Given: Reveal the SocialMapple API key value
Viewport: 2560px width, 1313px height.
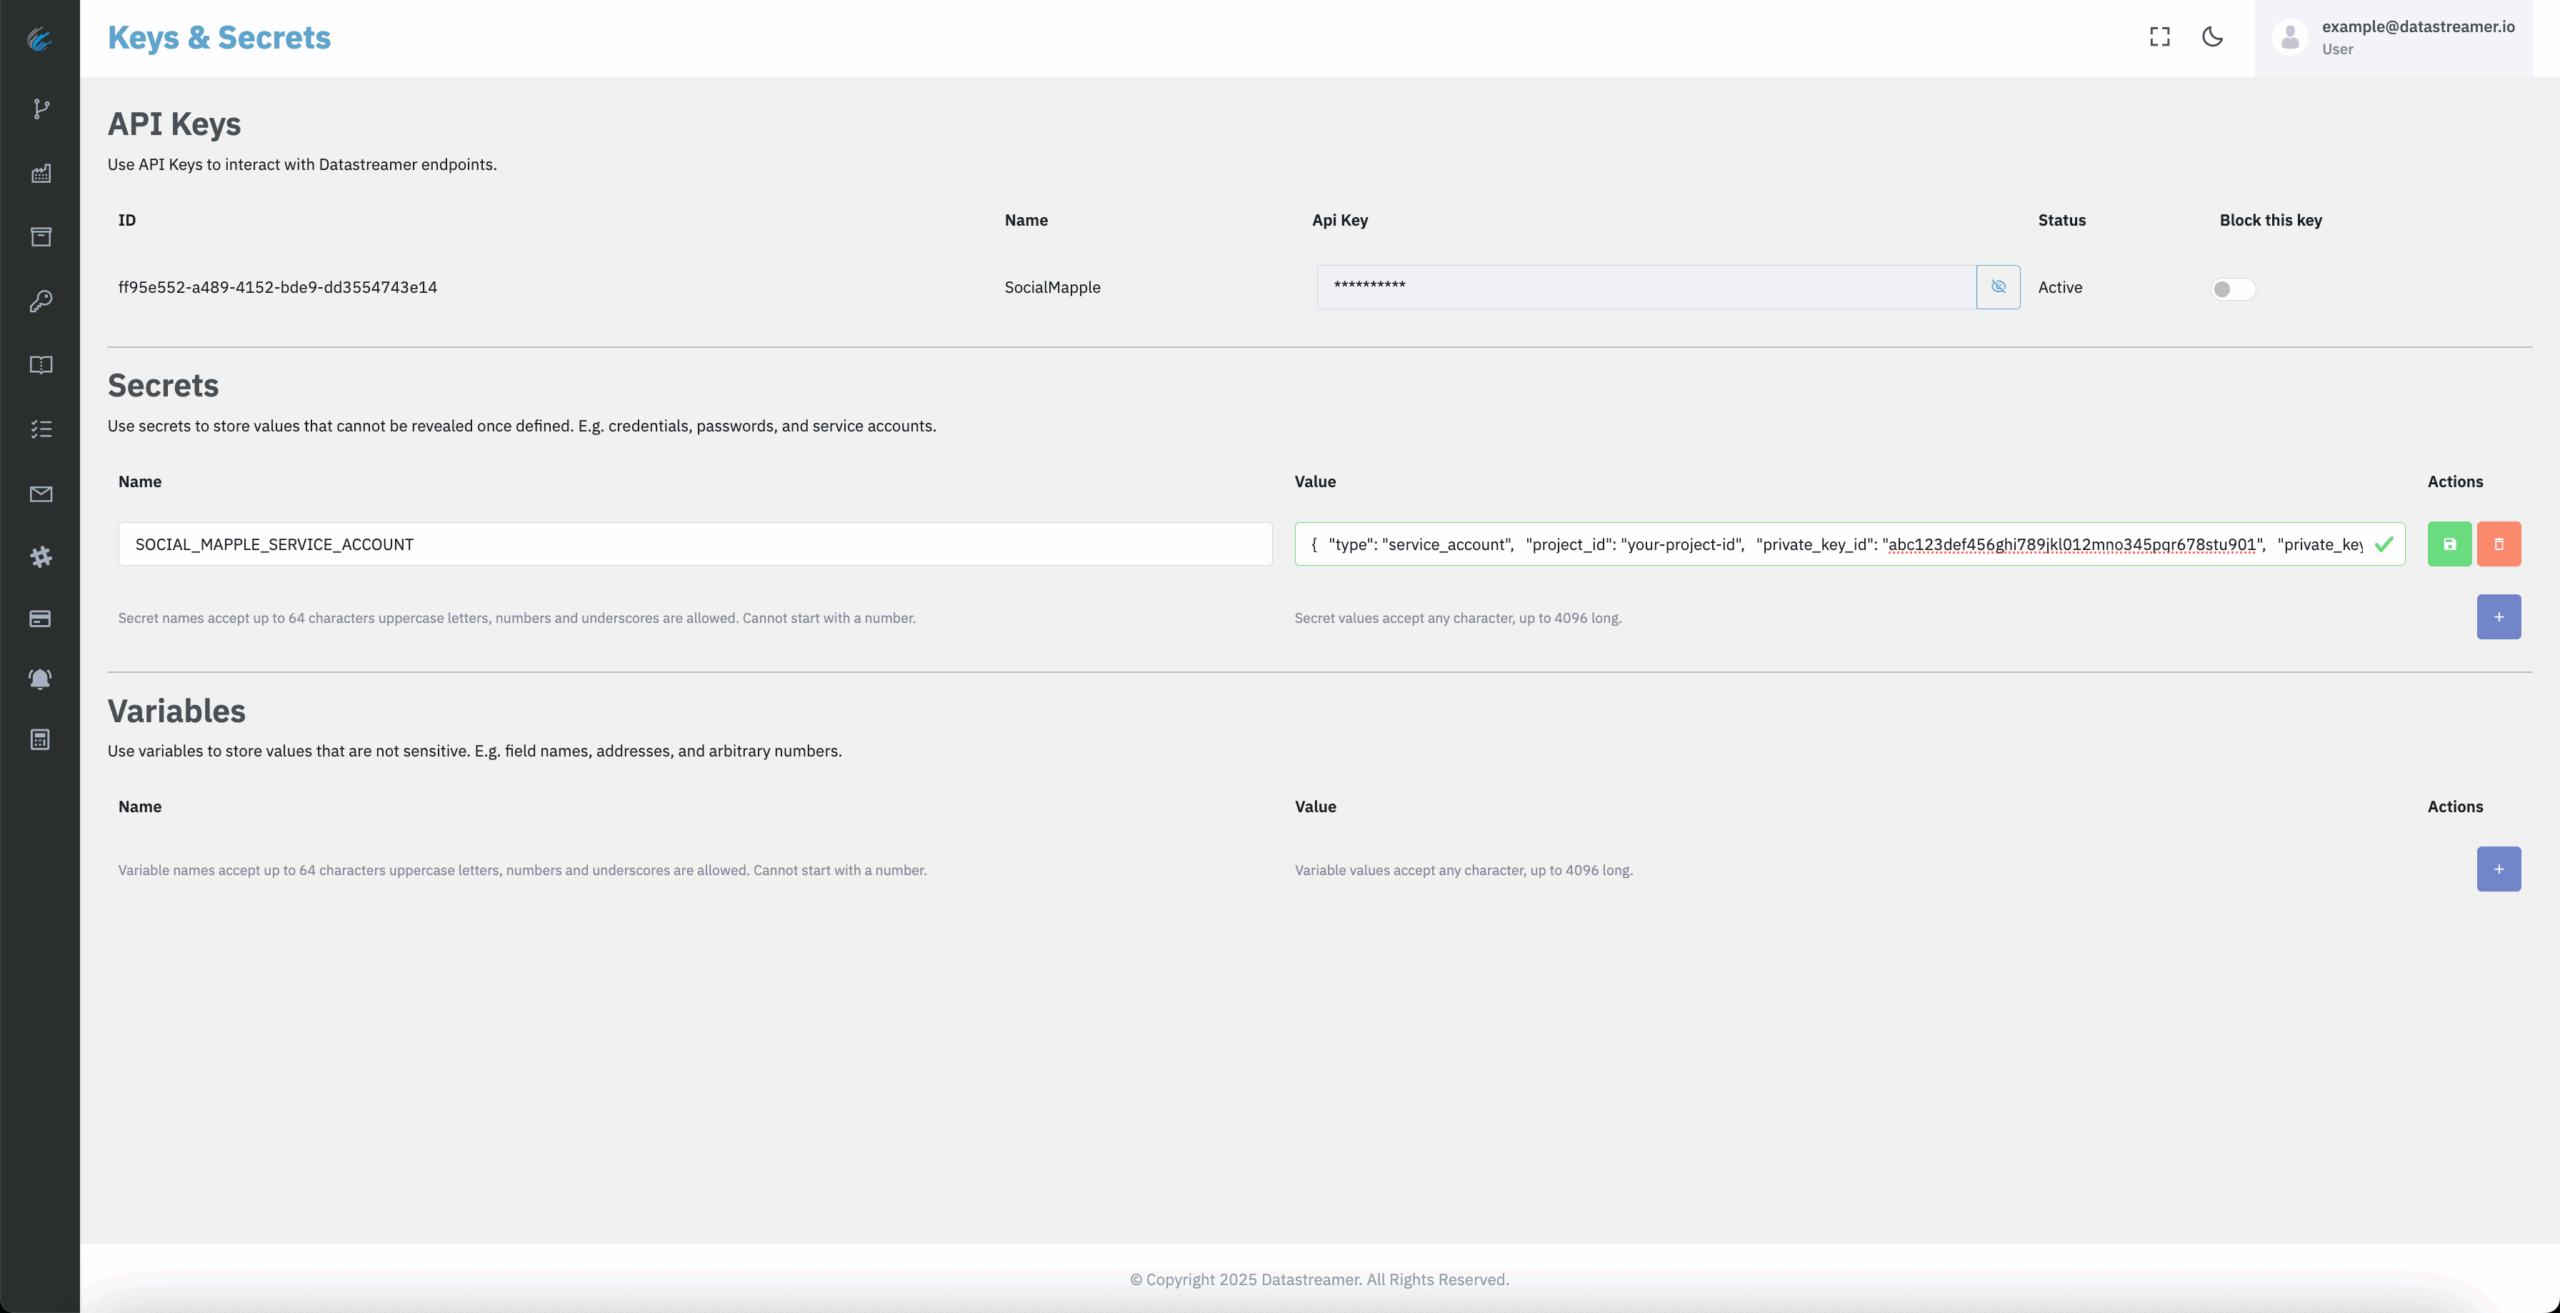Looking at the screenshot, I should point(1997,287).
